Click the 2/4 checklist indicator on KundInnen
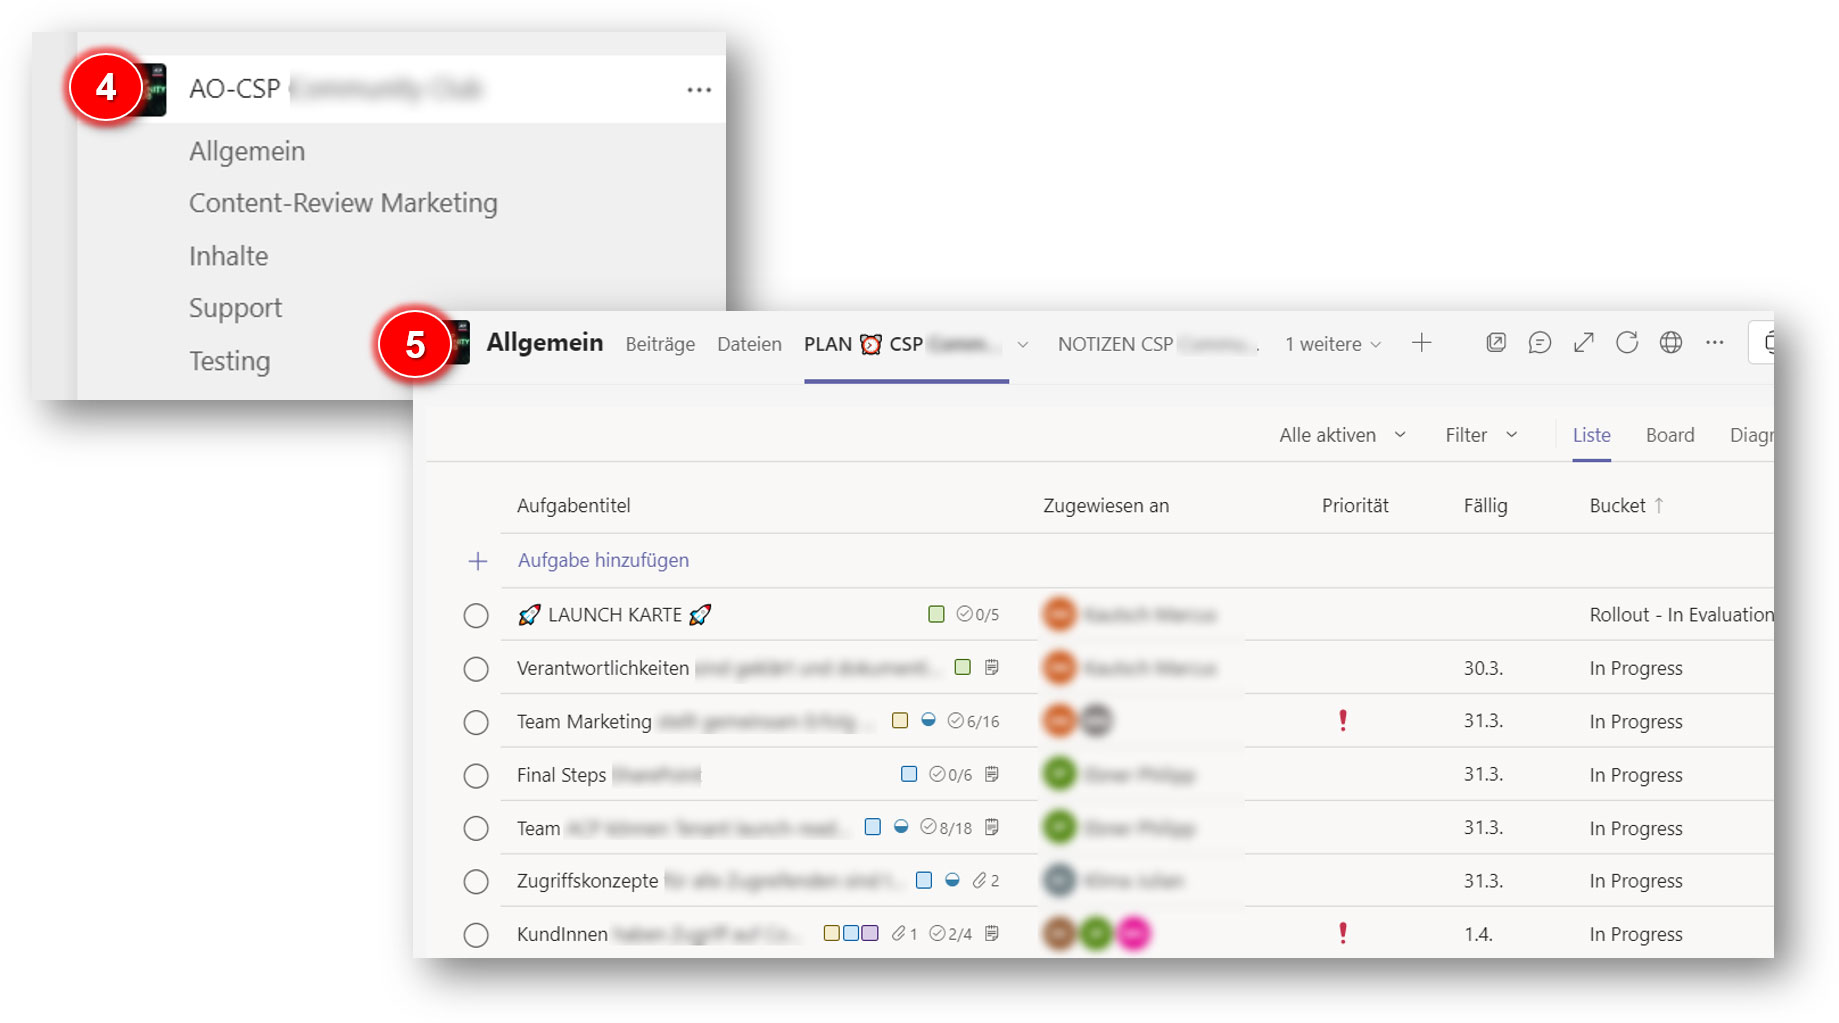The width and height of the screenshot is (1839, 1023). 950,933
